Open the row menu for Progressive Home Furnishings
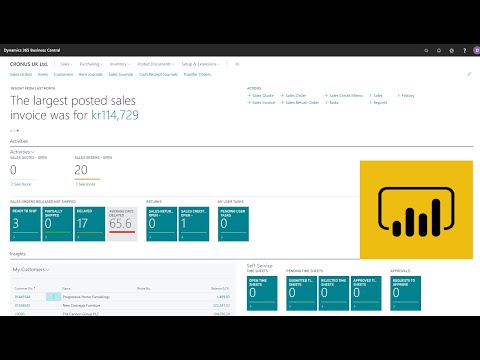Viewport: 480px width, 360px height. [x=53, y=297]
